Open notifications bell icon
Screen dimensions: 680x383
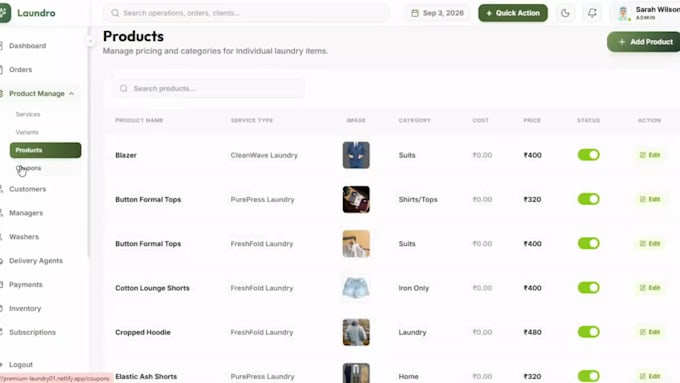[592, 13]
